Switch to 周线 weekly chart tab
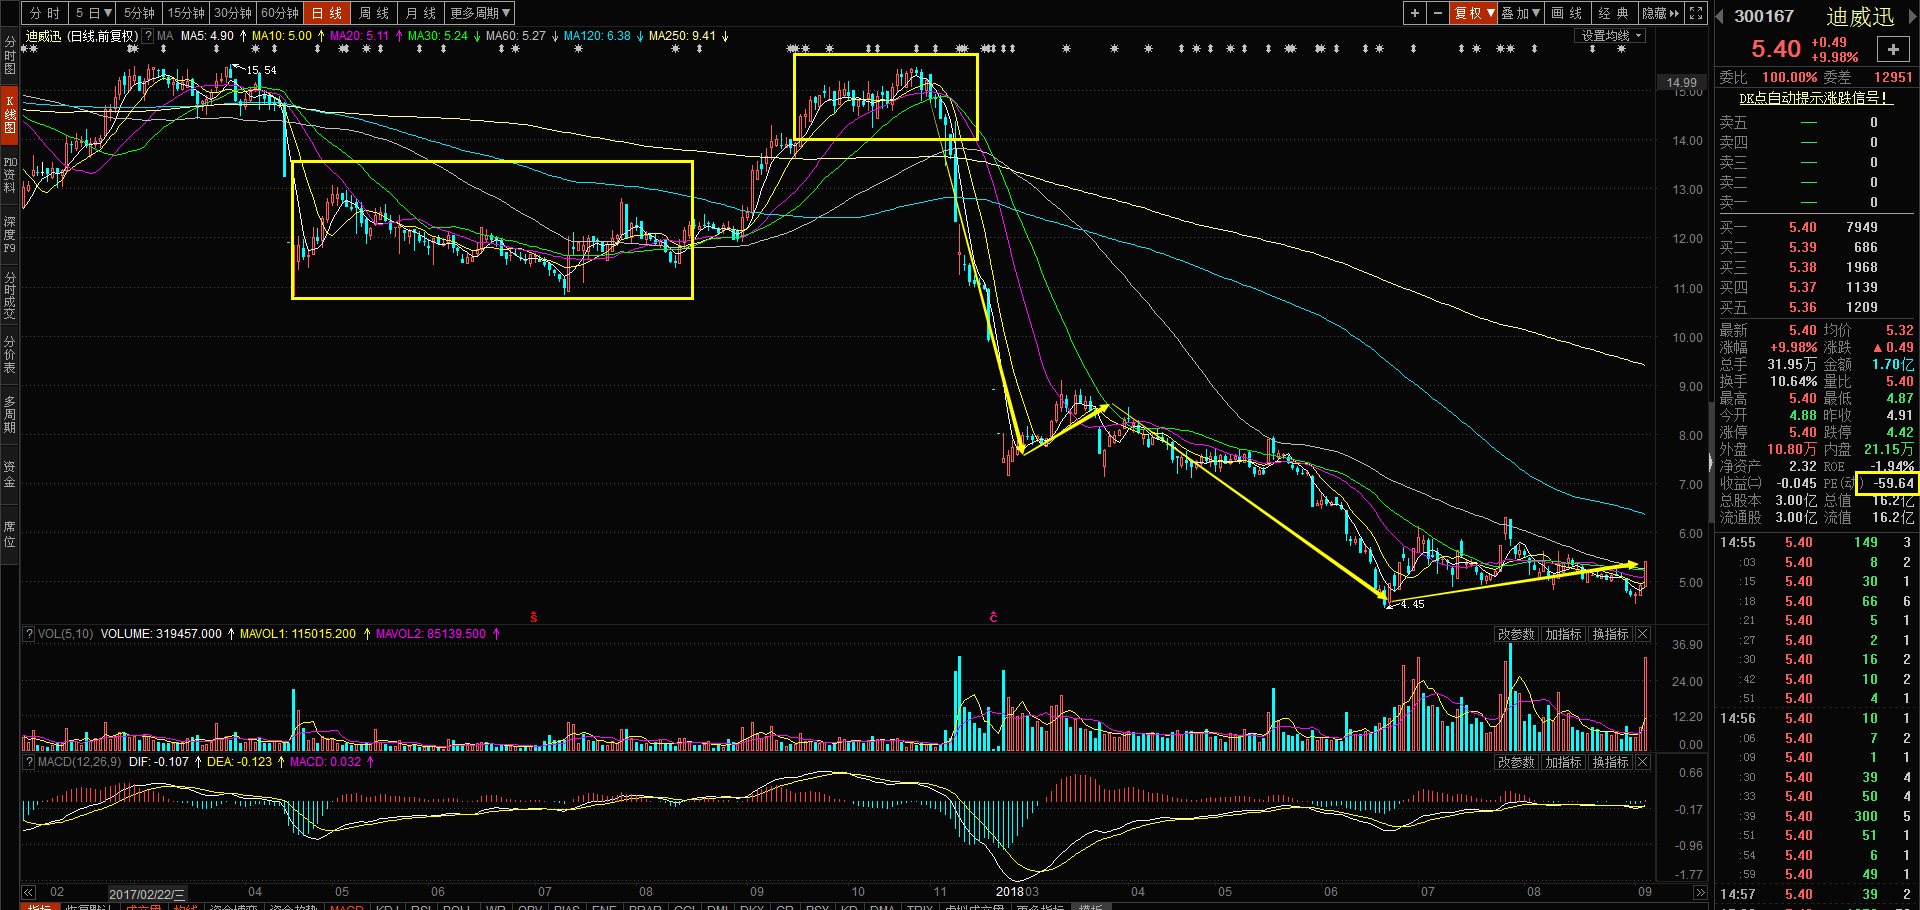Image resolution: width=1920 pixels, height=910 pixels. (373, 13)
